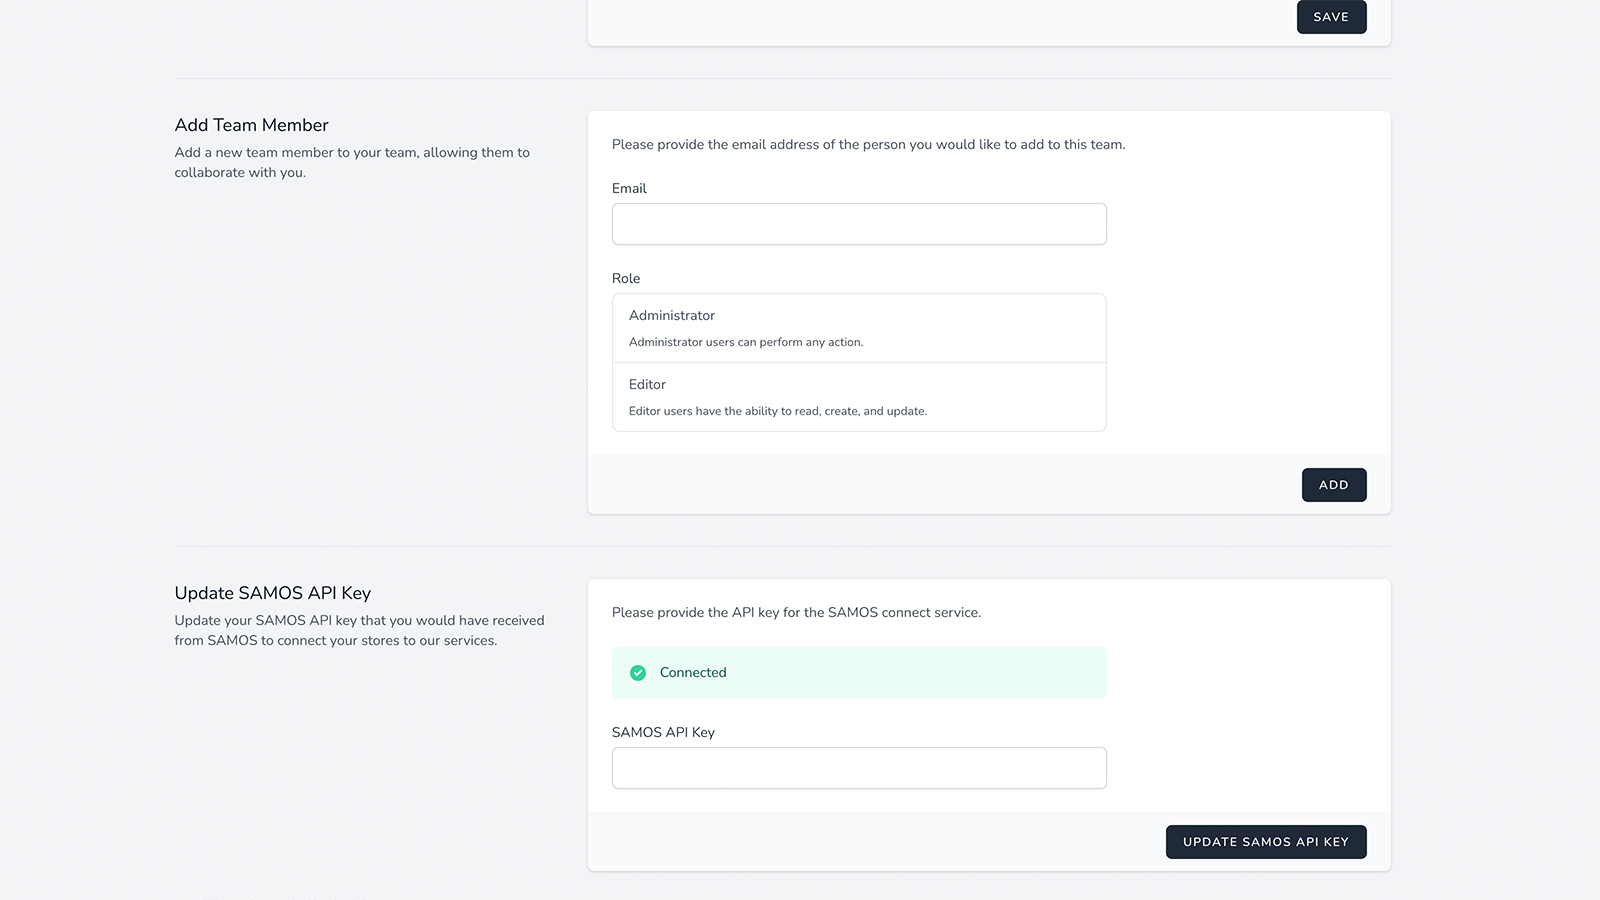Click the SAMOS key update description text

click(x=359, y=630)
